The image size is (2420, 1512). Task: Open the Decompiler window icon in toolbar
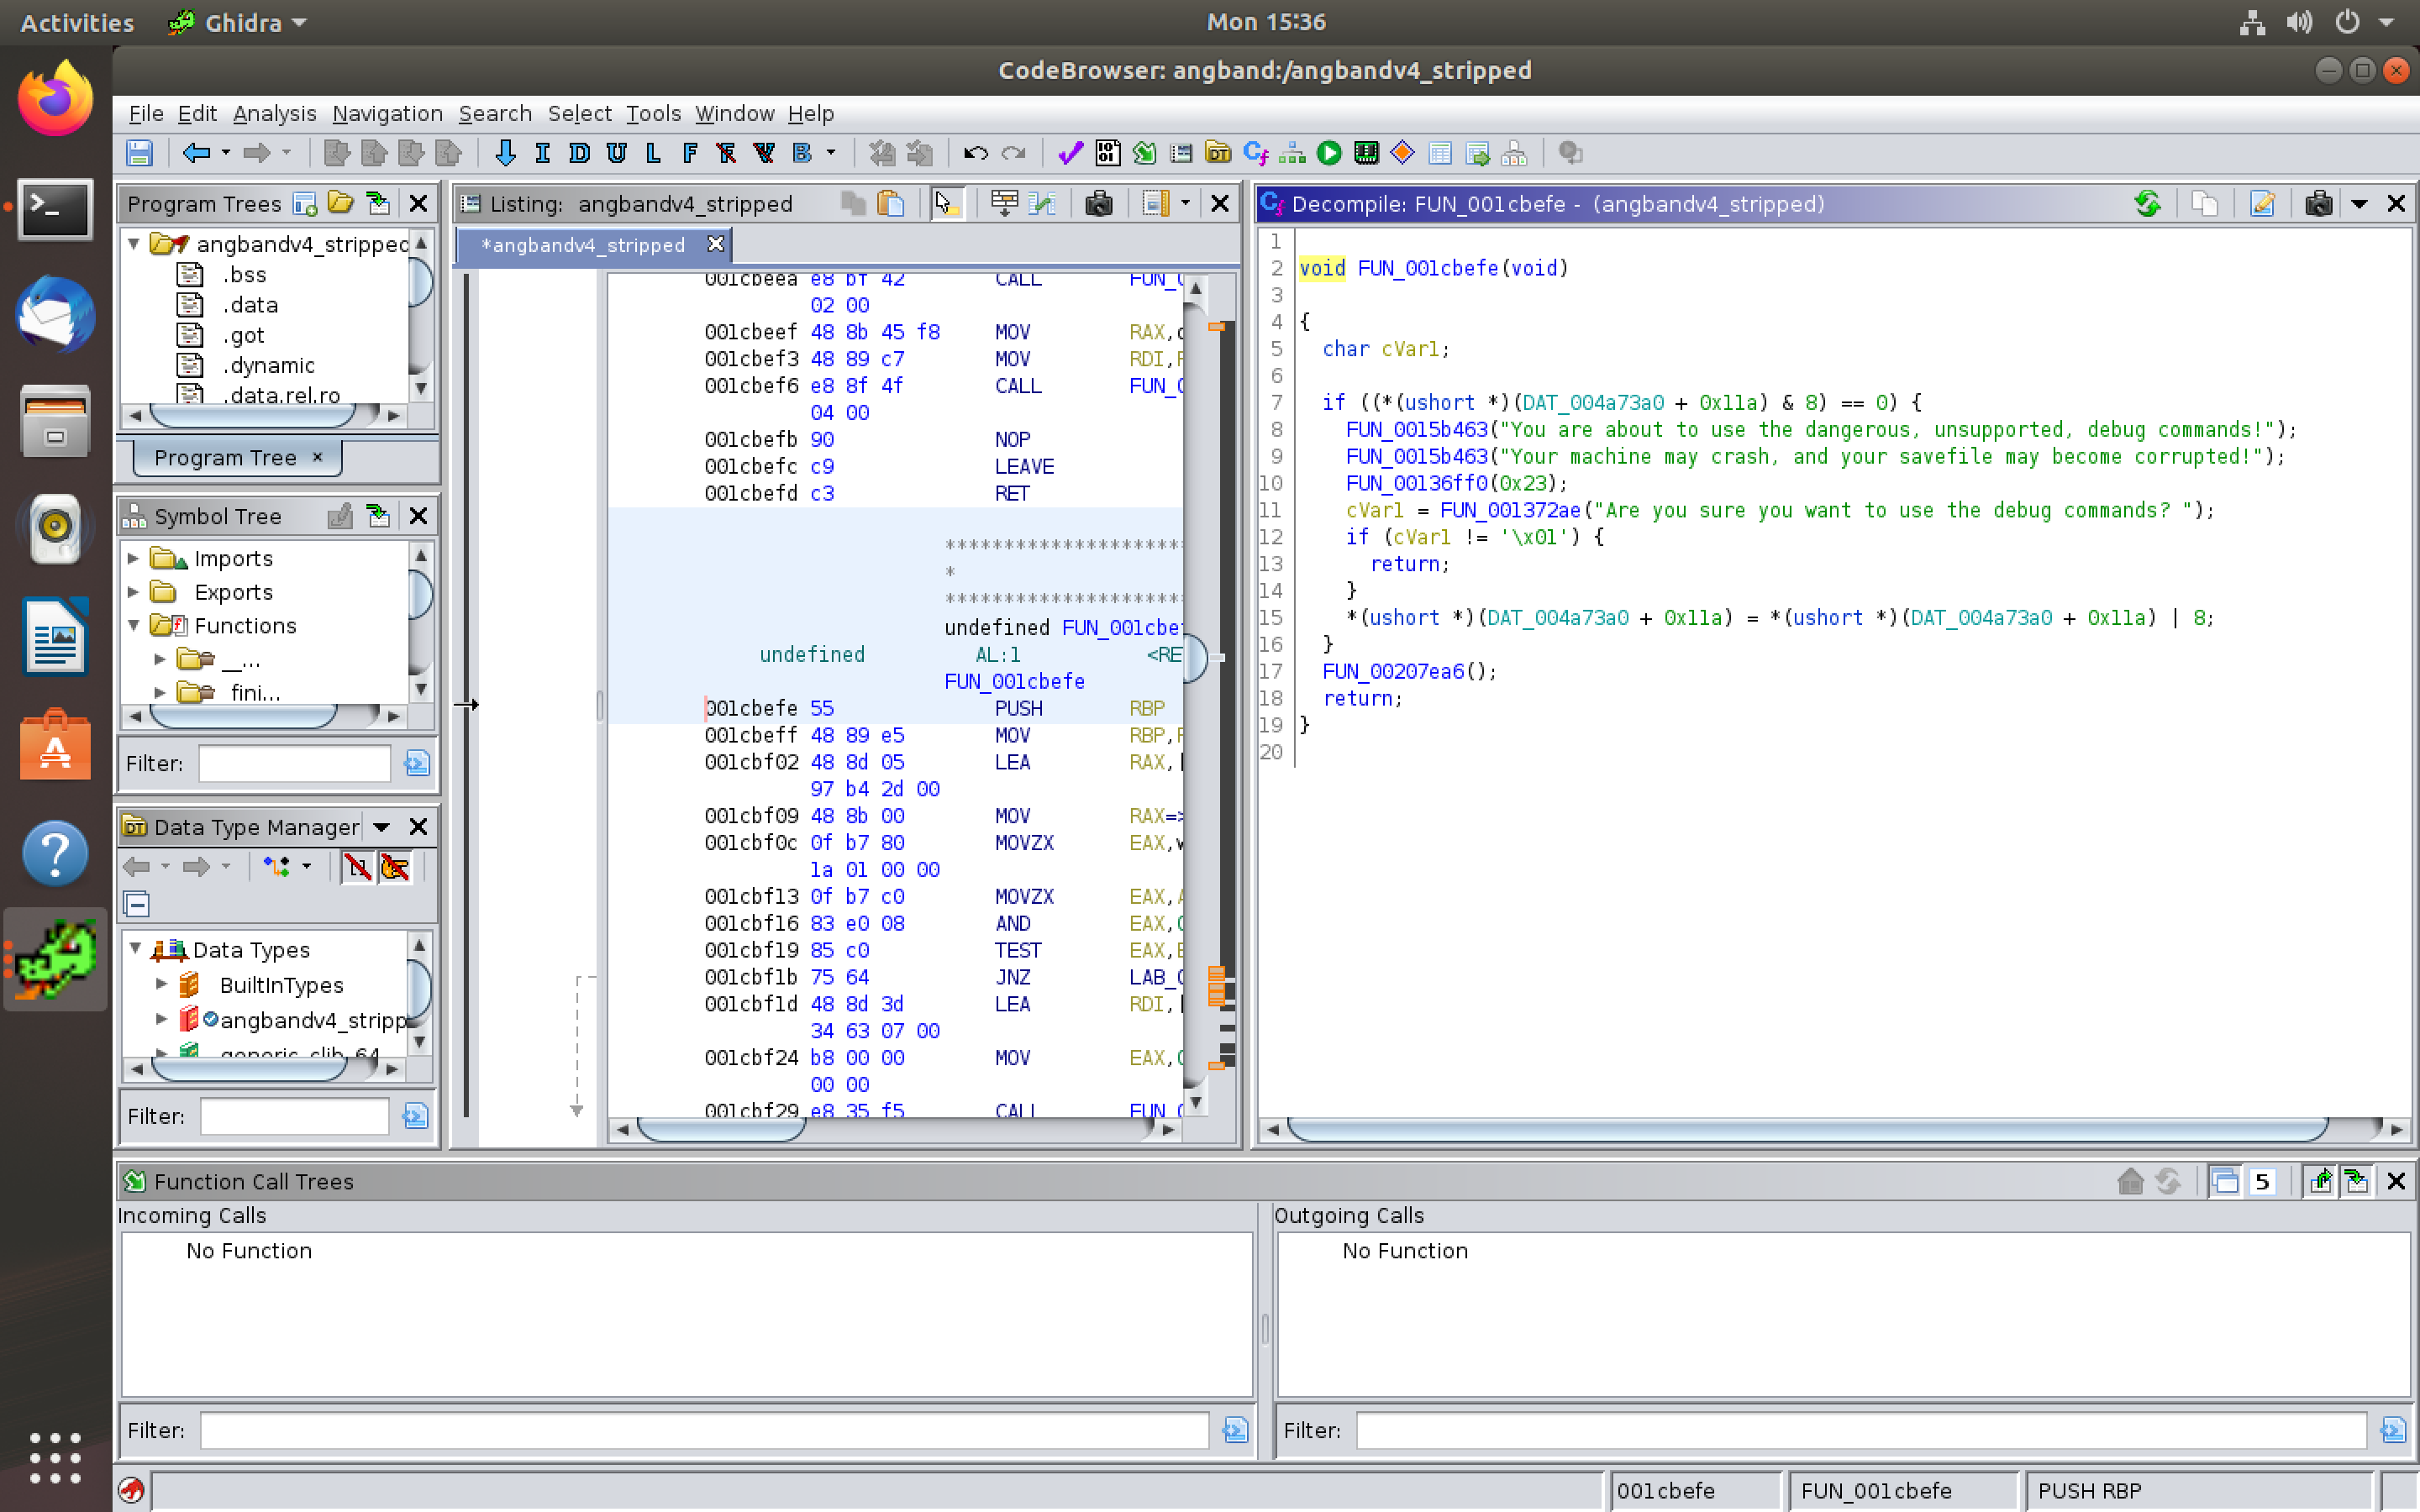(1255, 153)
